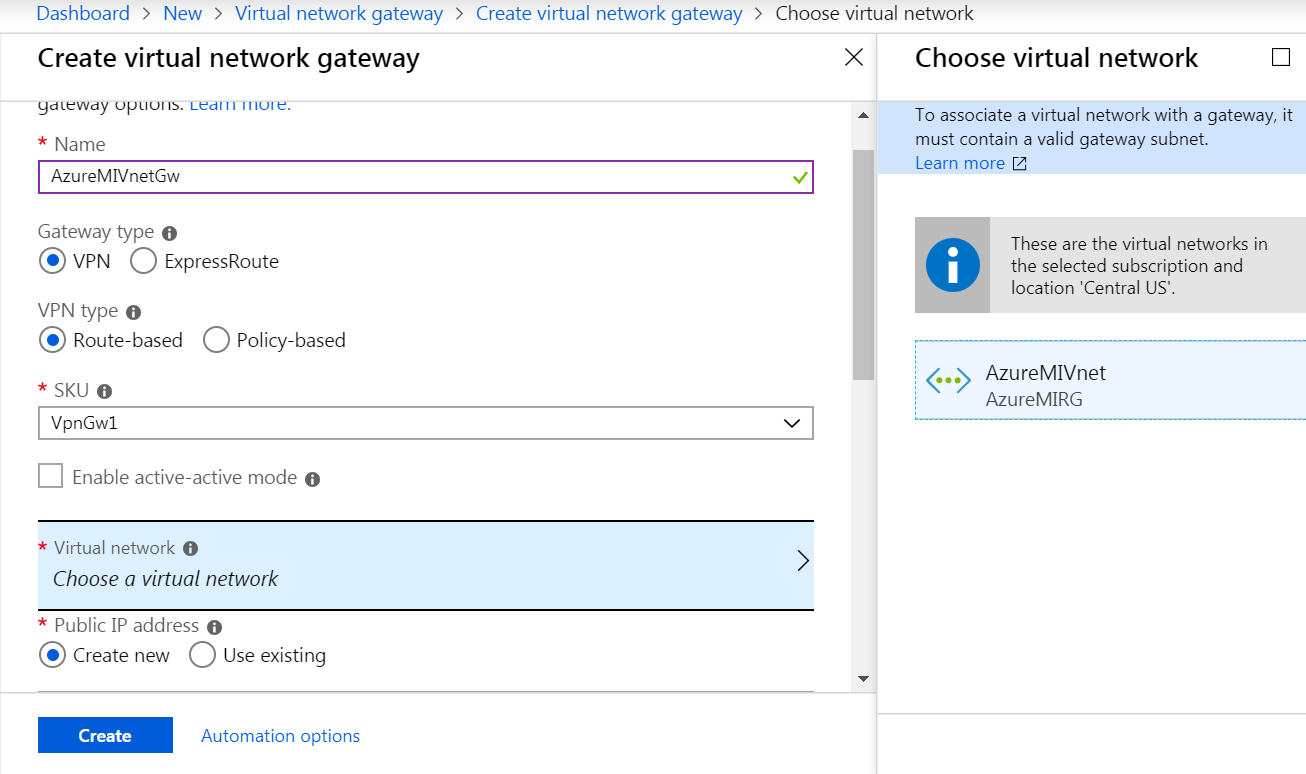
Task: Select the ExpressRoute gateway type radio
Action: pyautogui.click(x=143, y=261)
